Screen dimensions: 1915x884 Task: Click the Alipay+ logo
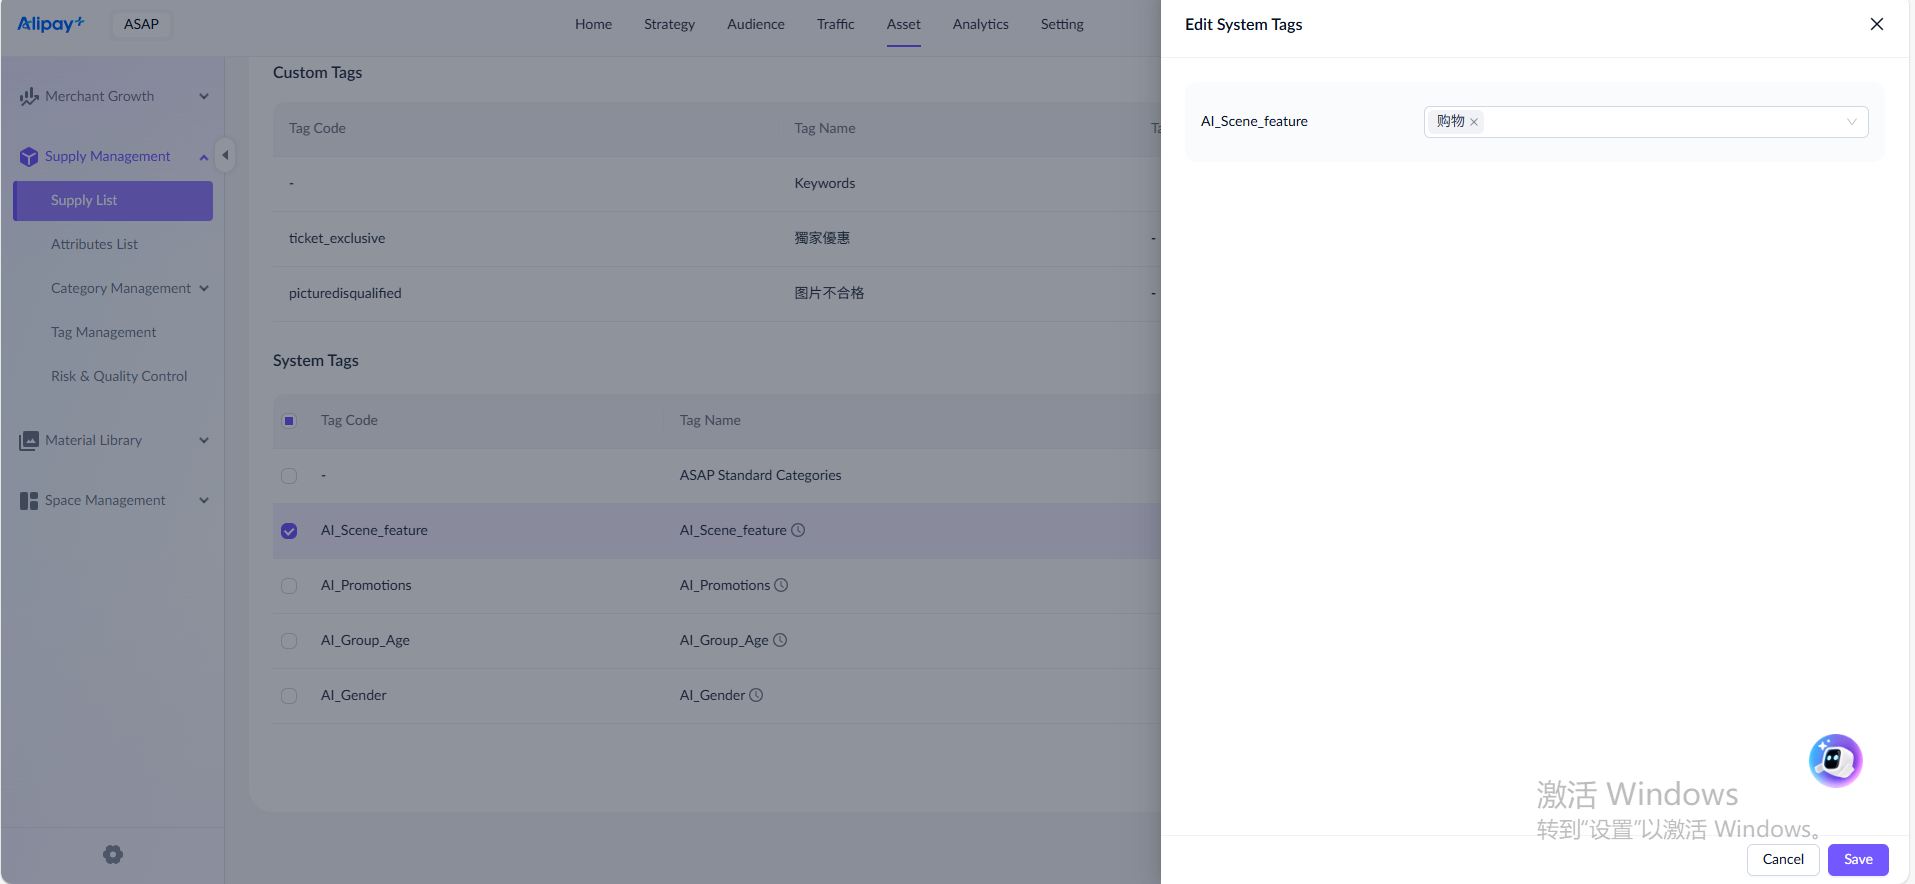coord(50,24)
